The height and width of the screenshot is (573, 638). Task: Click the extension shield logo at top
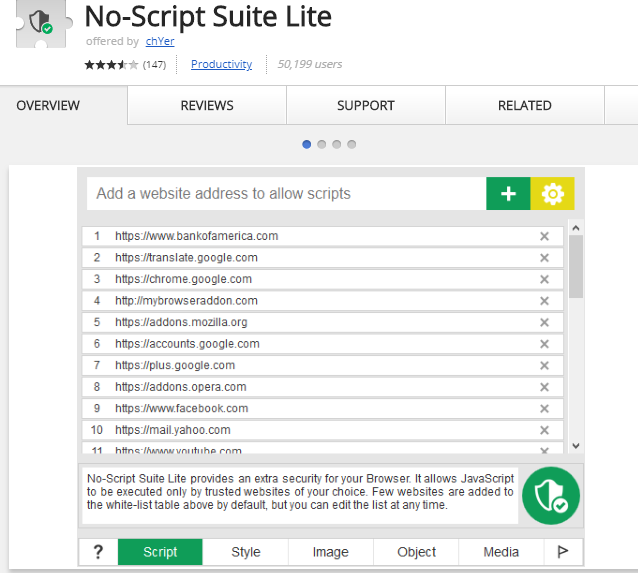pyautogui.click(x=42, y=22)
